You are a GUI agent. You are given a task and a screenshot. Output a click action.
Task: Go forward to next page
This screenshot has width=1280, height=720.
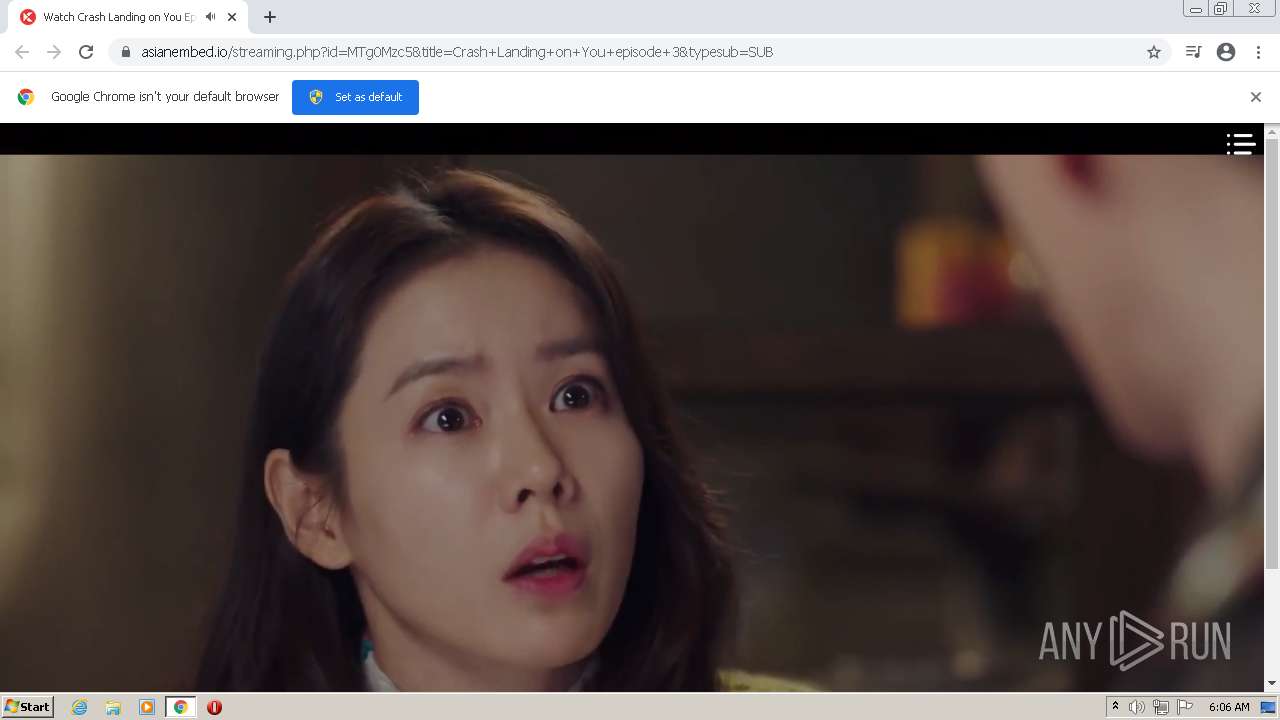coord(54,52)
